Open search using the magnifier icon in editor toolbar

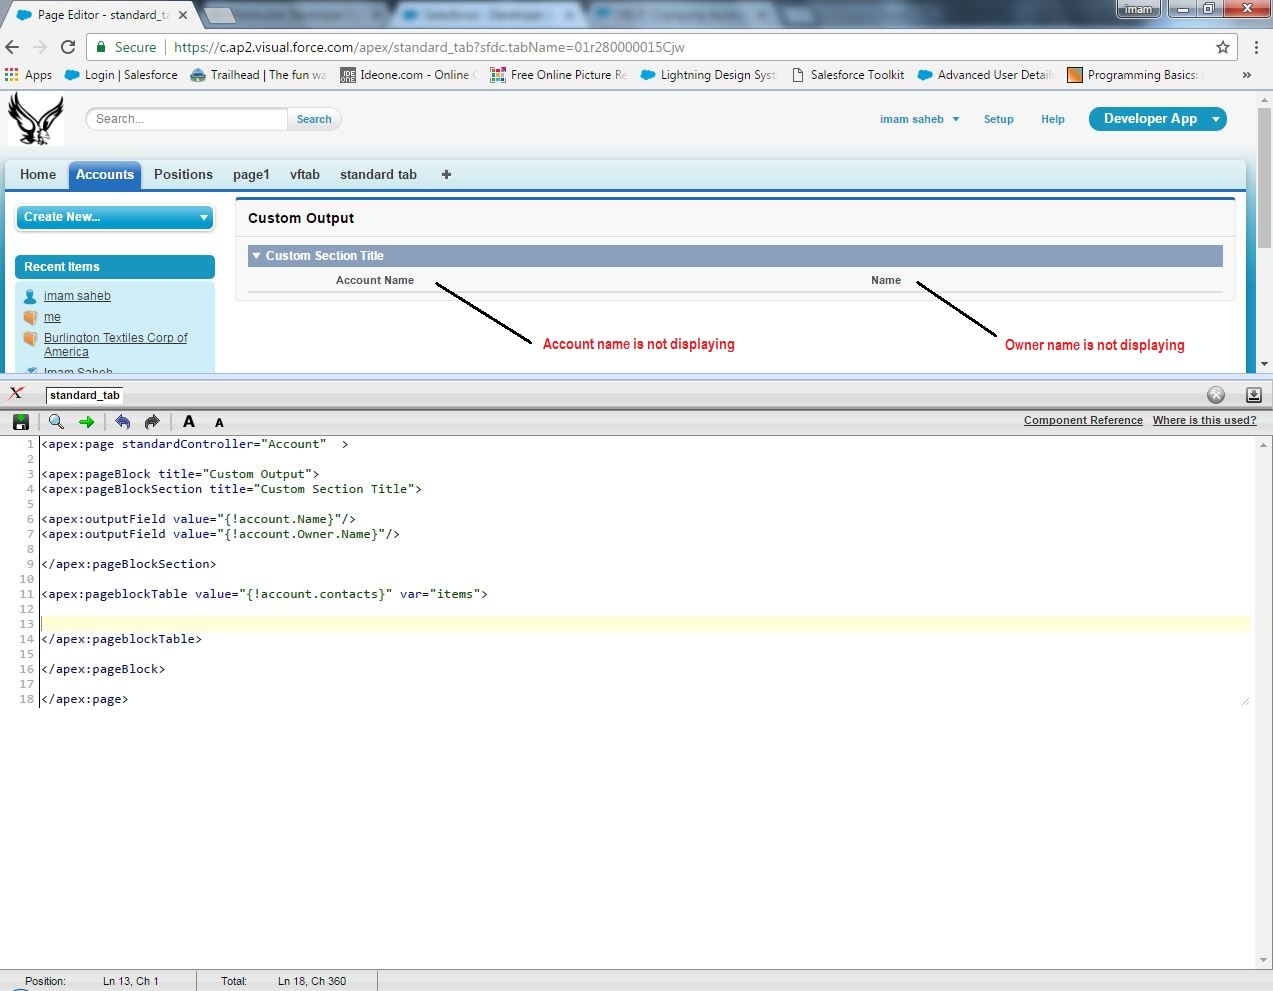(x=56, y=422)
